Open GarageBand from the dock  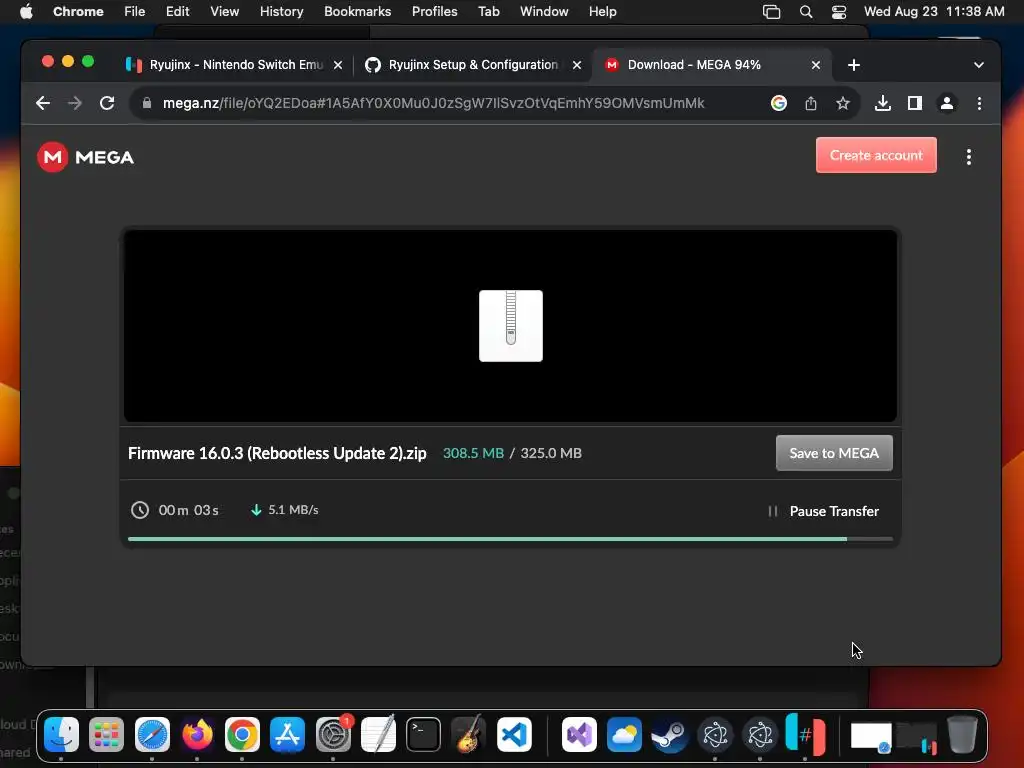coord(468,735)
